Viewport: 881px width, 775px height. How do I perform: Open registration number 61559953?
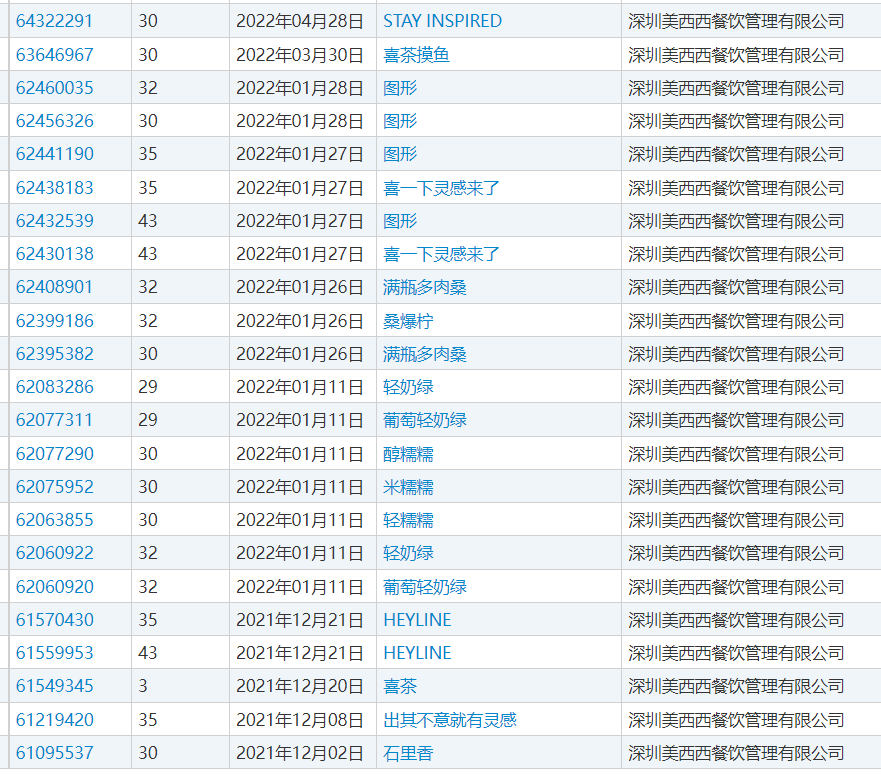coord(55,653)
